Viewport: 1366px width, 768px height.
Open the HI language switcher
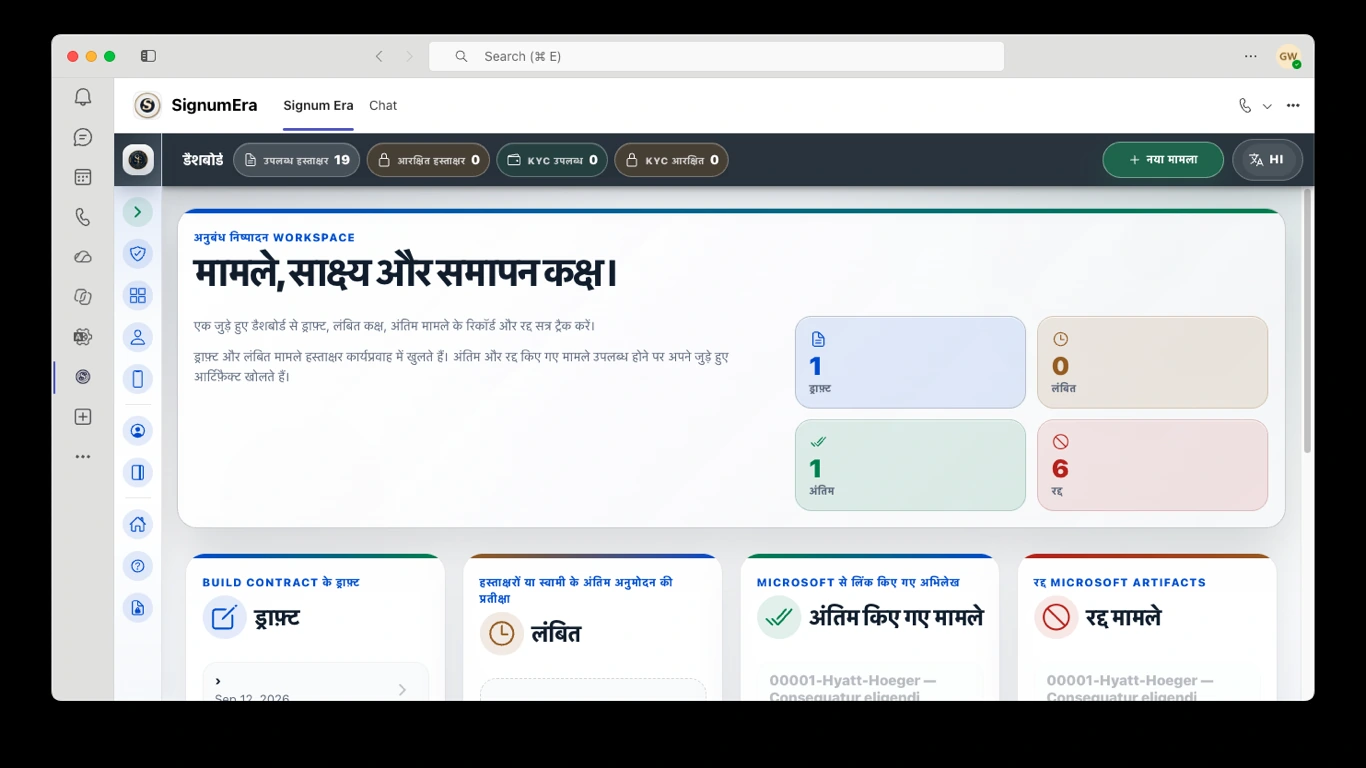[x=1268, y=160]
